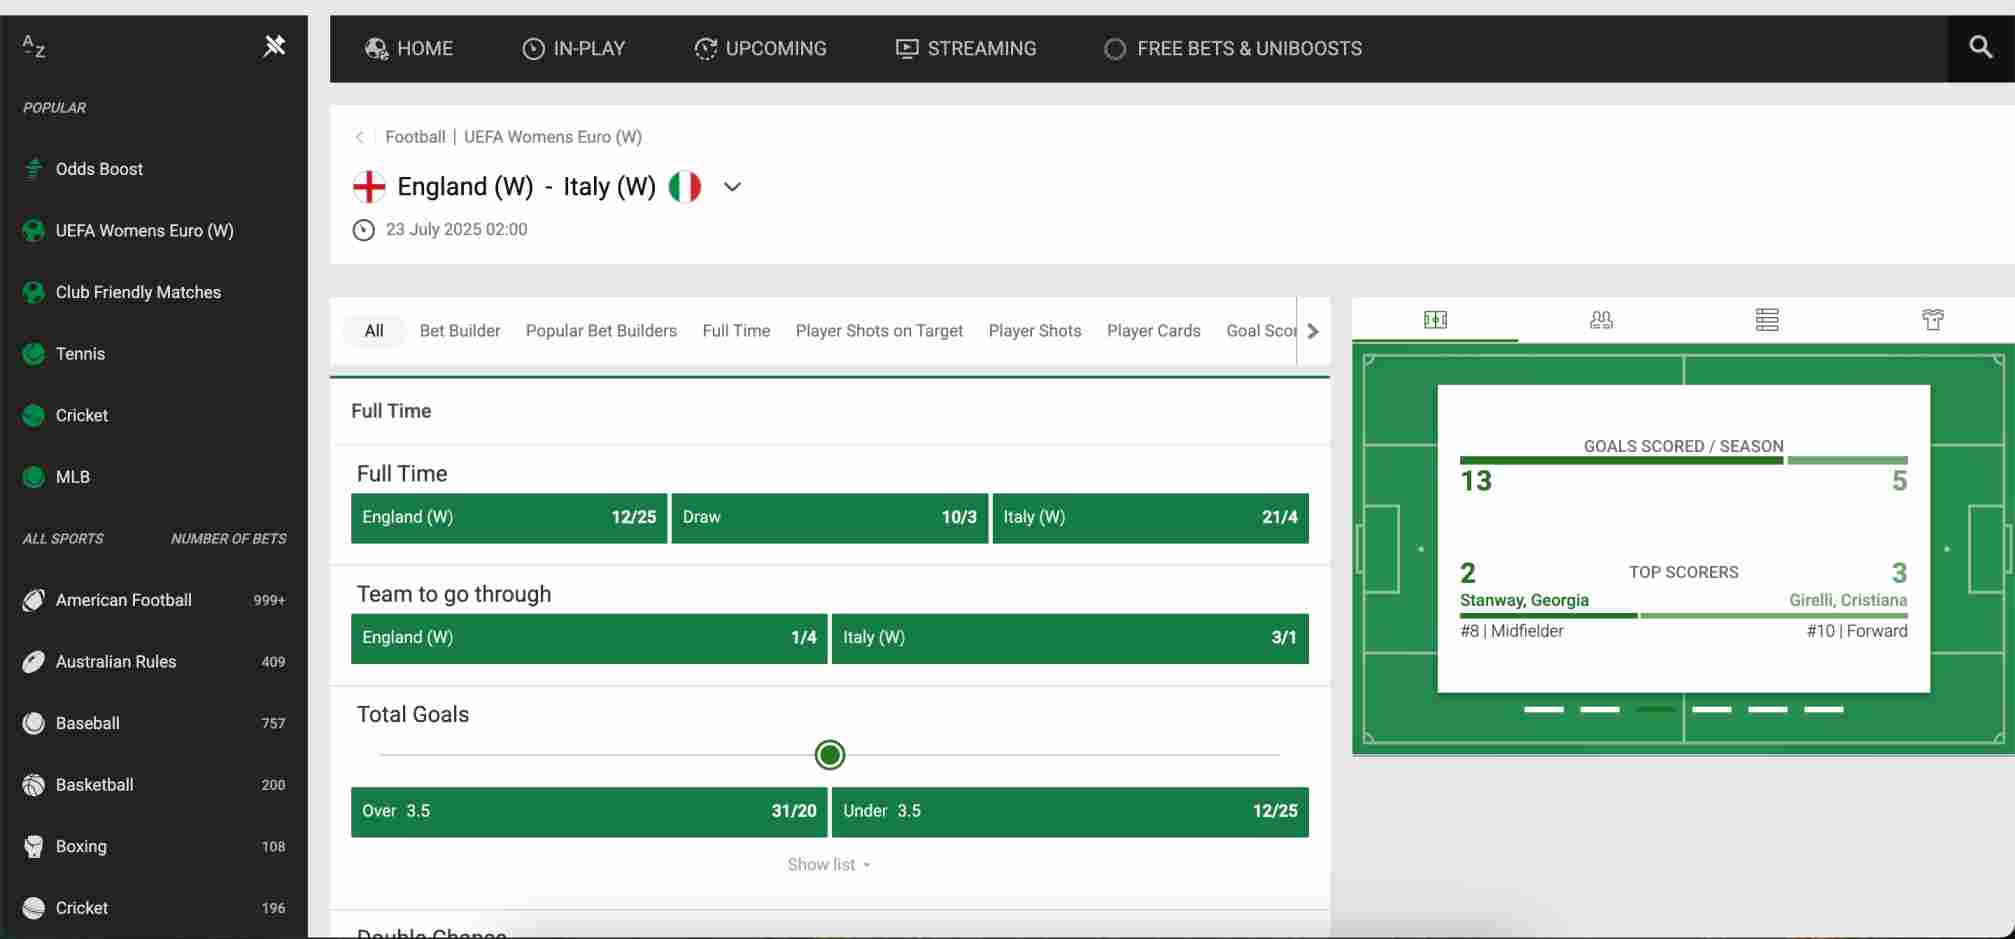Viewport: 2015px width, 939px height.
Task: Open the search magnifier icon
Action: [x=1980, y=47]
